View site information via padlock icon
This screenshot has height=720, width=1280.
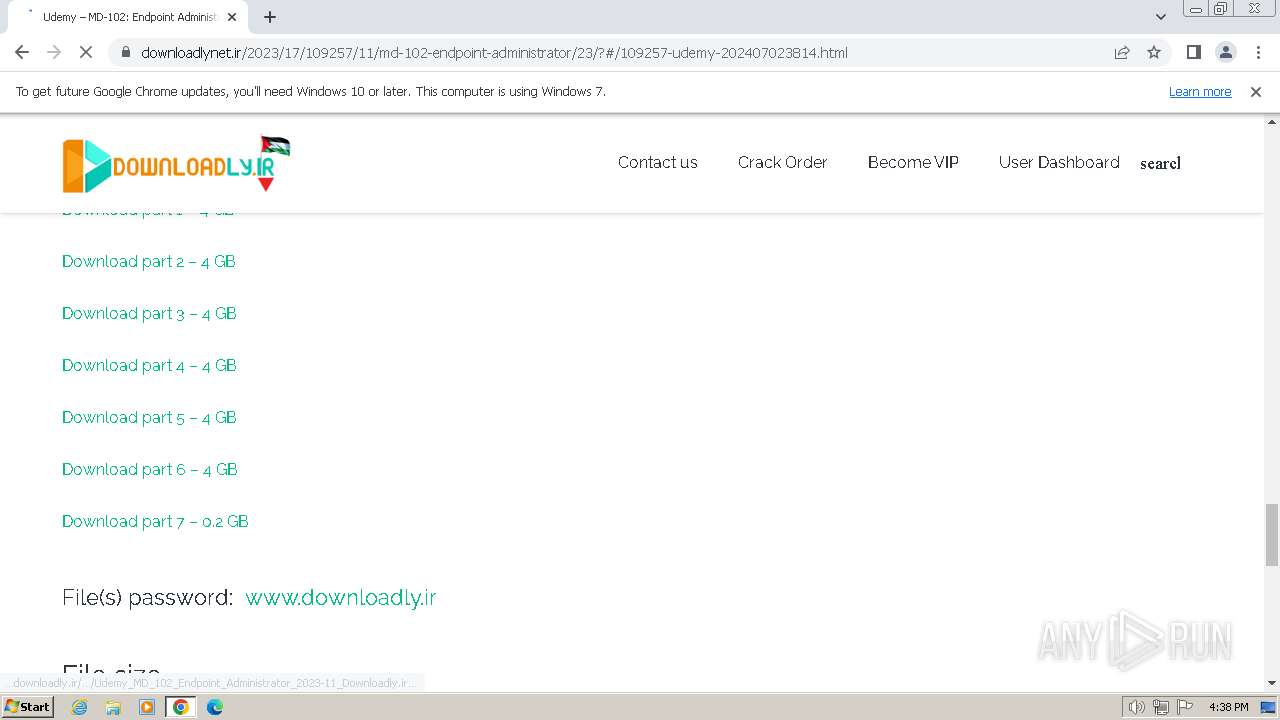point(126,52)
